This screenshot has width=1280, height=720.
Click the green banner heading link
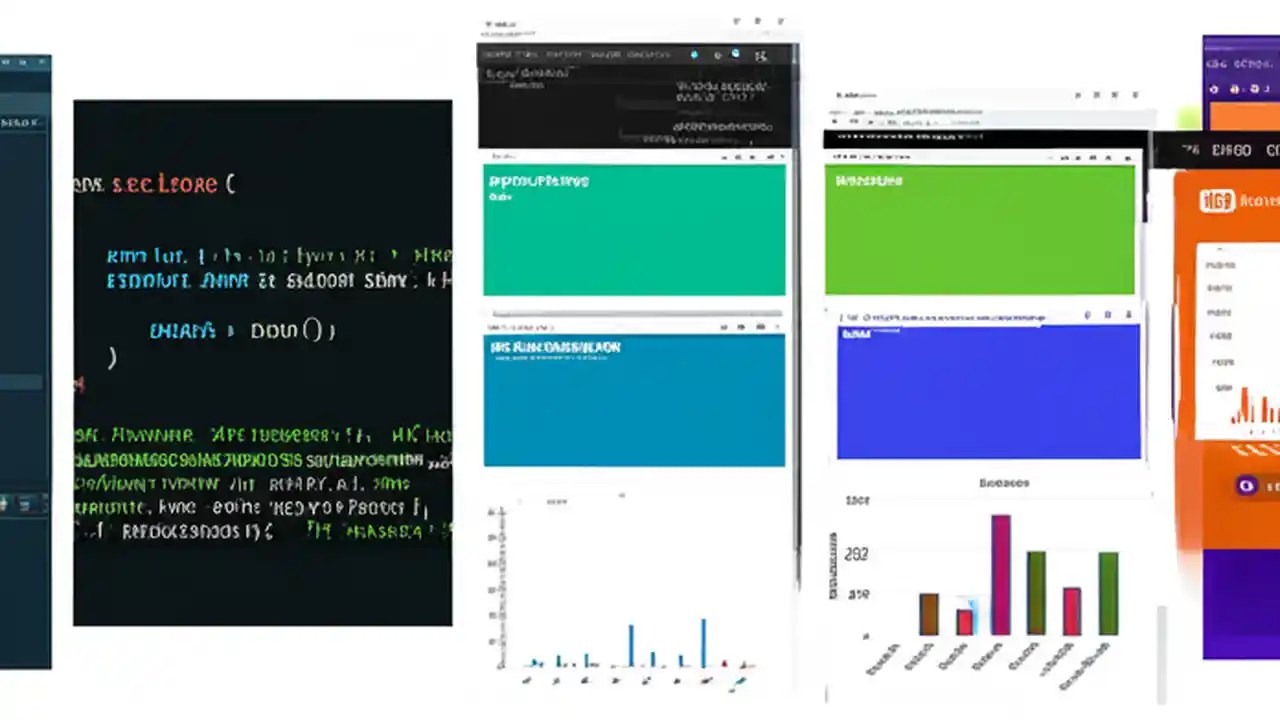point(868,181)
